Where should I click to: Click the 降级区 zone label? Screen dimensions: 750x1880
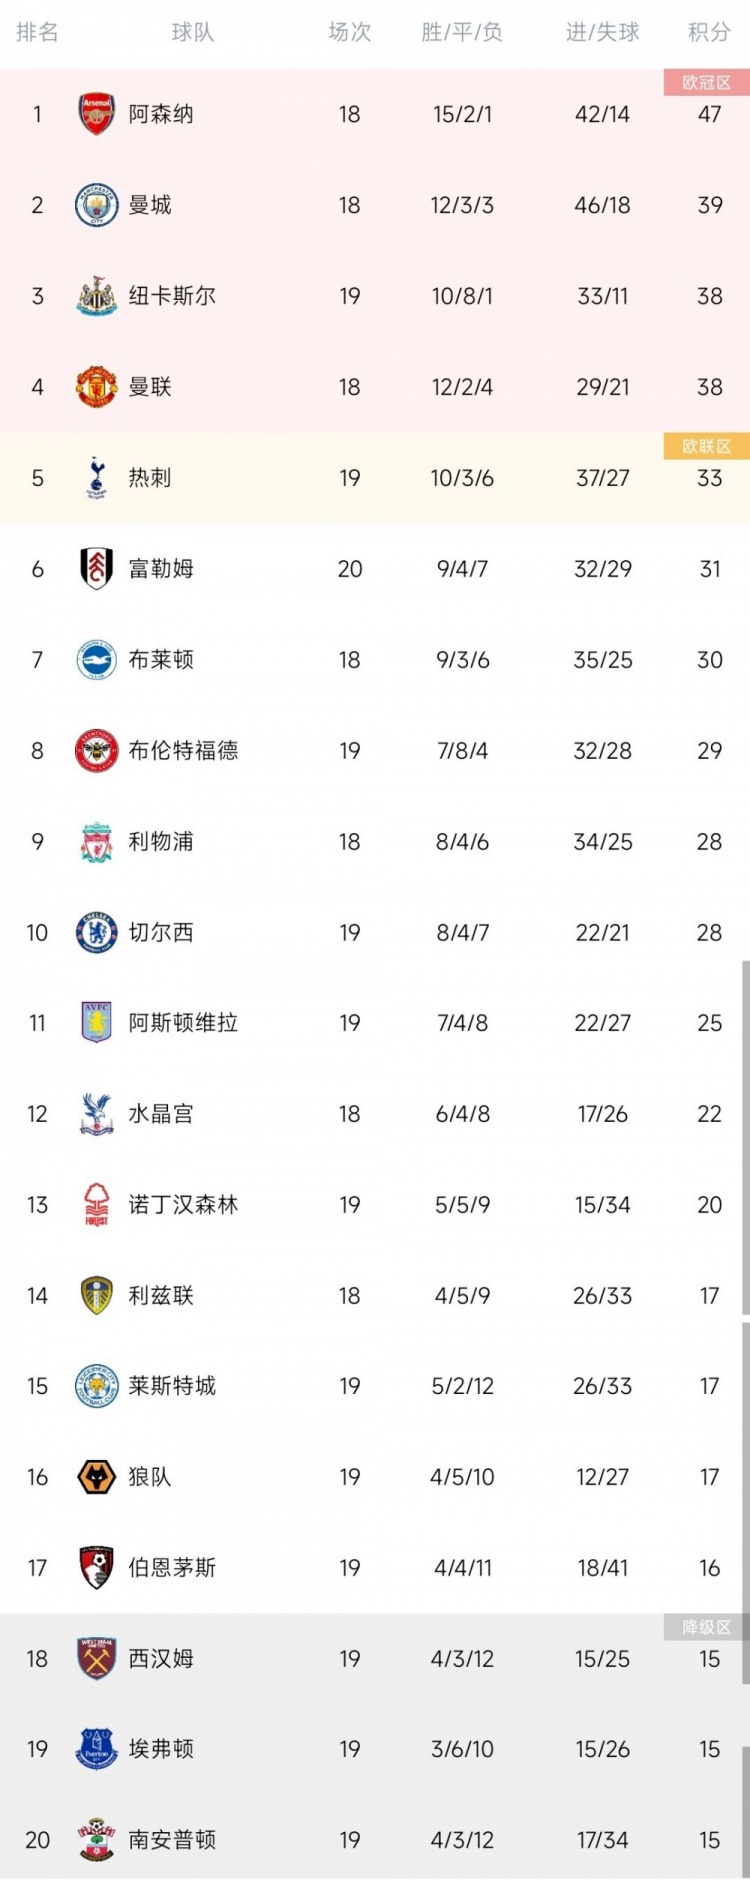coord(706,1627)
